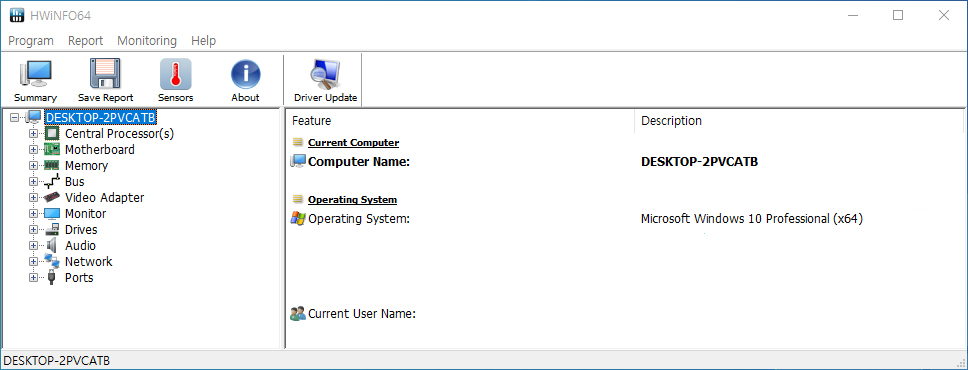The width and height of the screenshot is (968, 370).
Task: Click the DESKTOP-2PVCATB computer icon in tree
Action: tap(33, 117)
